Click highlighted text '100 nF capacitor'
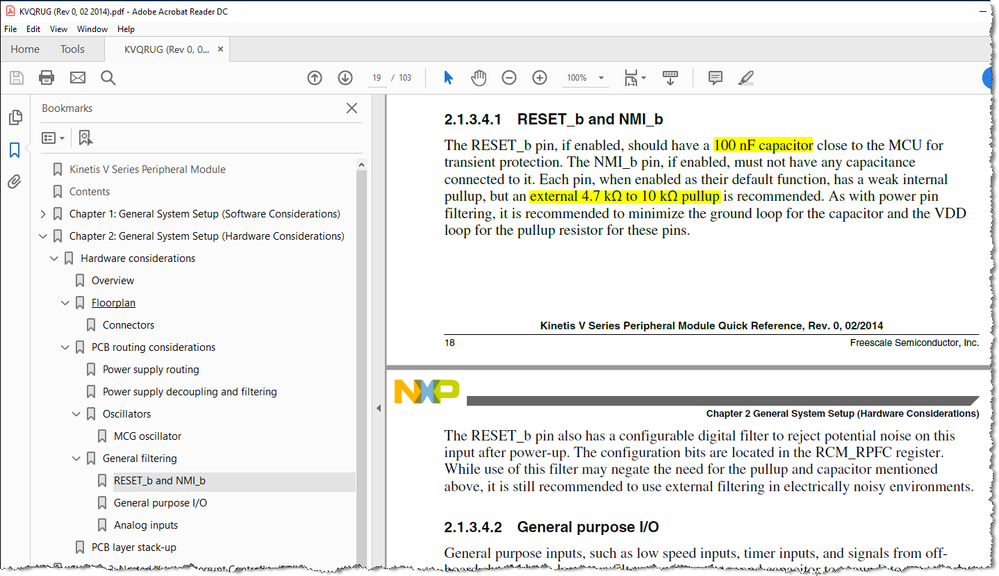The image size is (999, 576). tap(763, 145)
